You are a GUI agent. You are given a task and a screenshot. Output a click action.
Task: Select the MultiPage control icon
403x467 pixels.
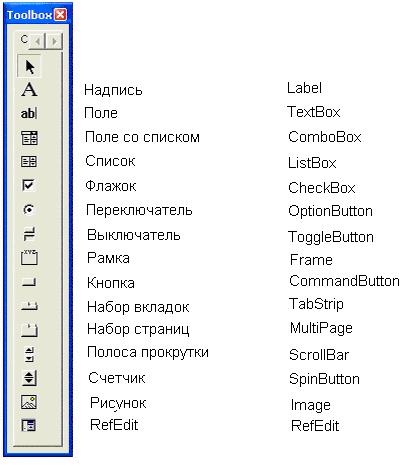point(29,330)
